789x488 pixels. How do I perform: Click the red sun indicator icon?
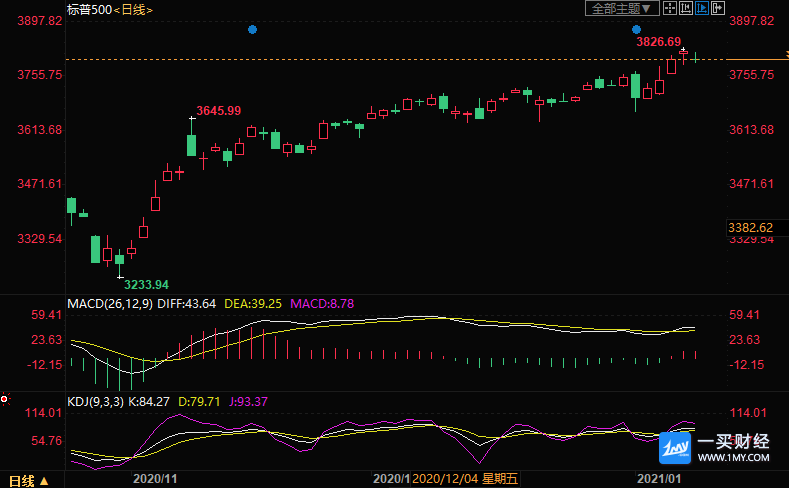[5, 399]
